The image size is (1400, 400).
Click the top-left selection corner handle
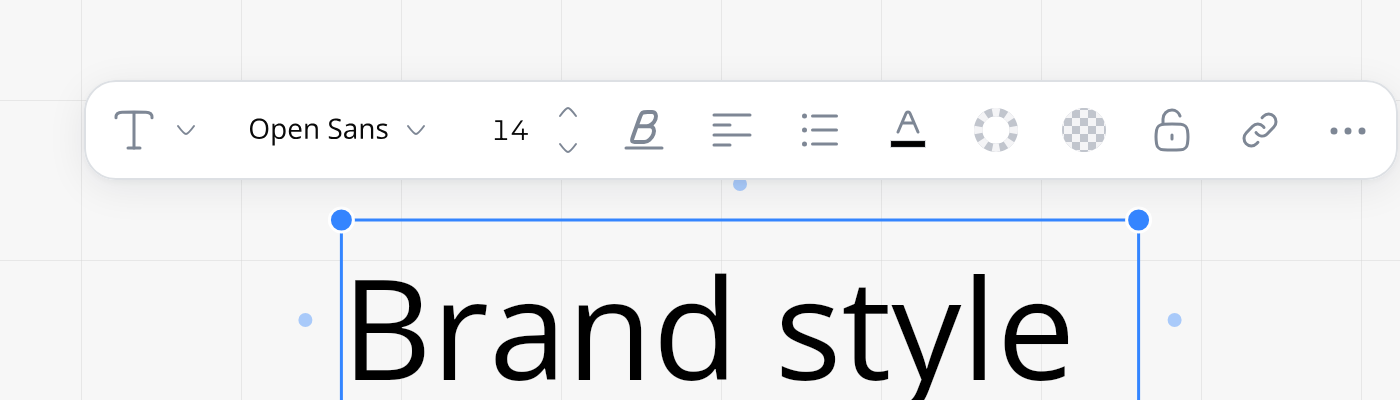pyautogui.click(x=341, y=219)
